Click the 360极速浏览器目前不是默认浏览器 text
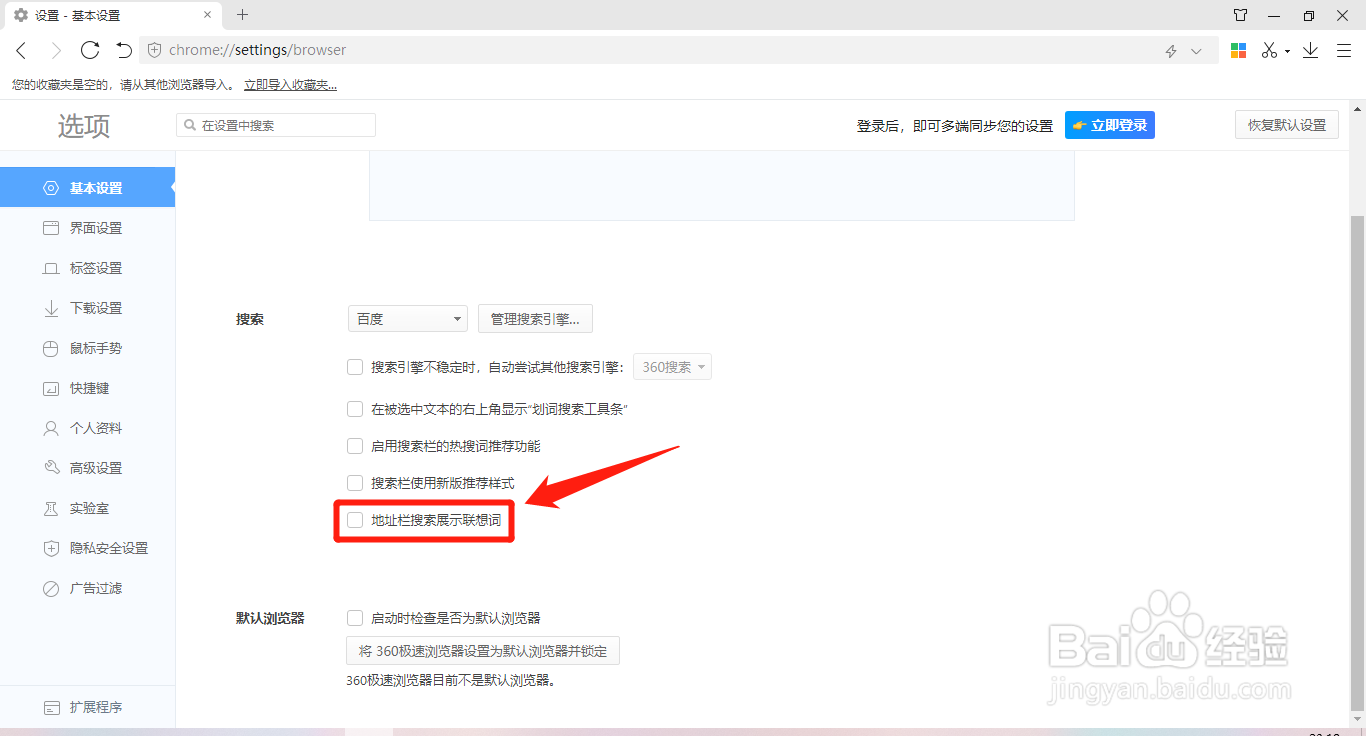The height and width of the screenshot is (736, 1366). tap(451, 680)
